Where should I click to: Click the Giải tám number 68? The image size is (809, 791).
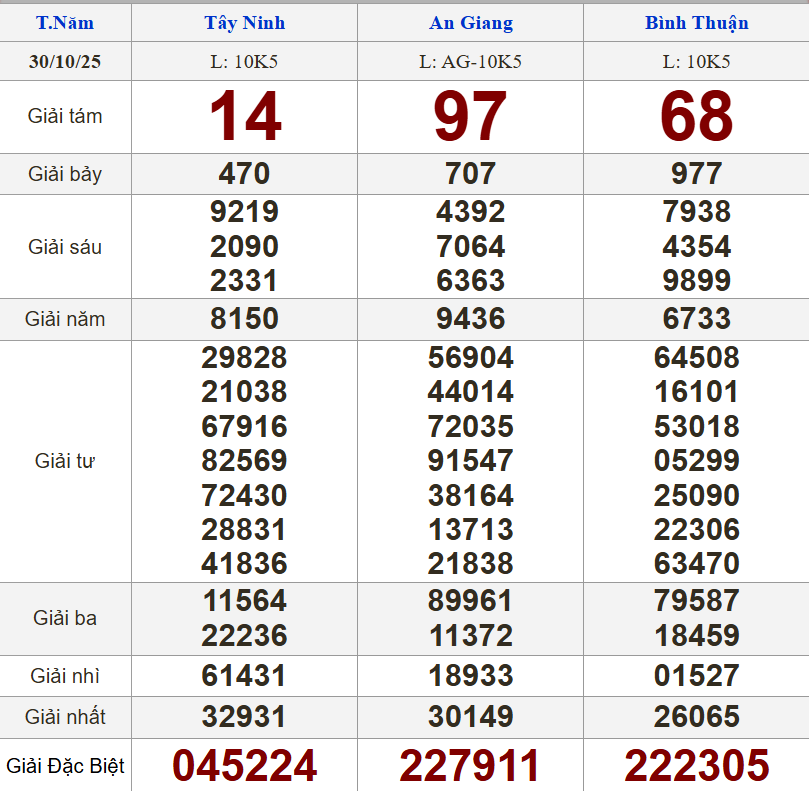click(x=696, y=116)
